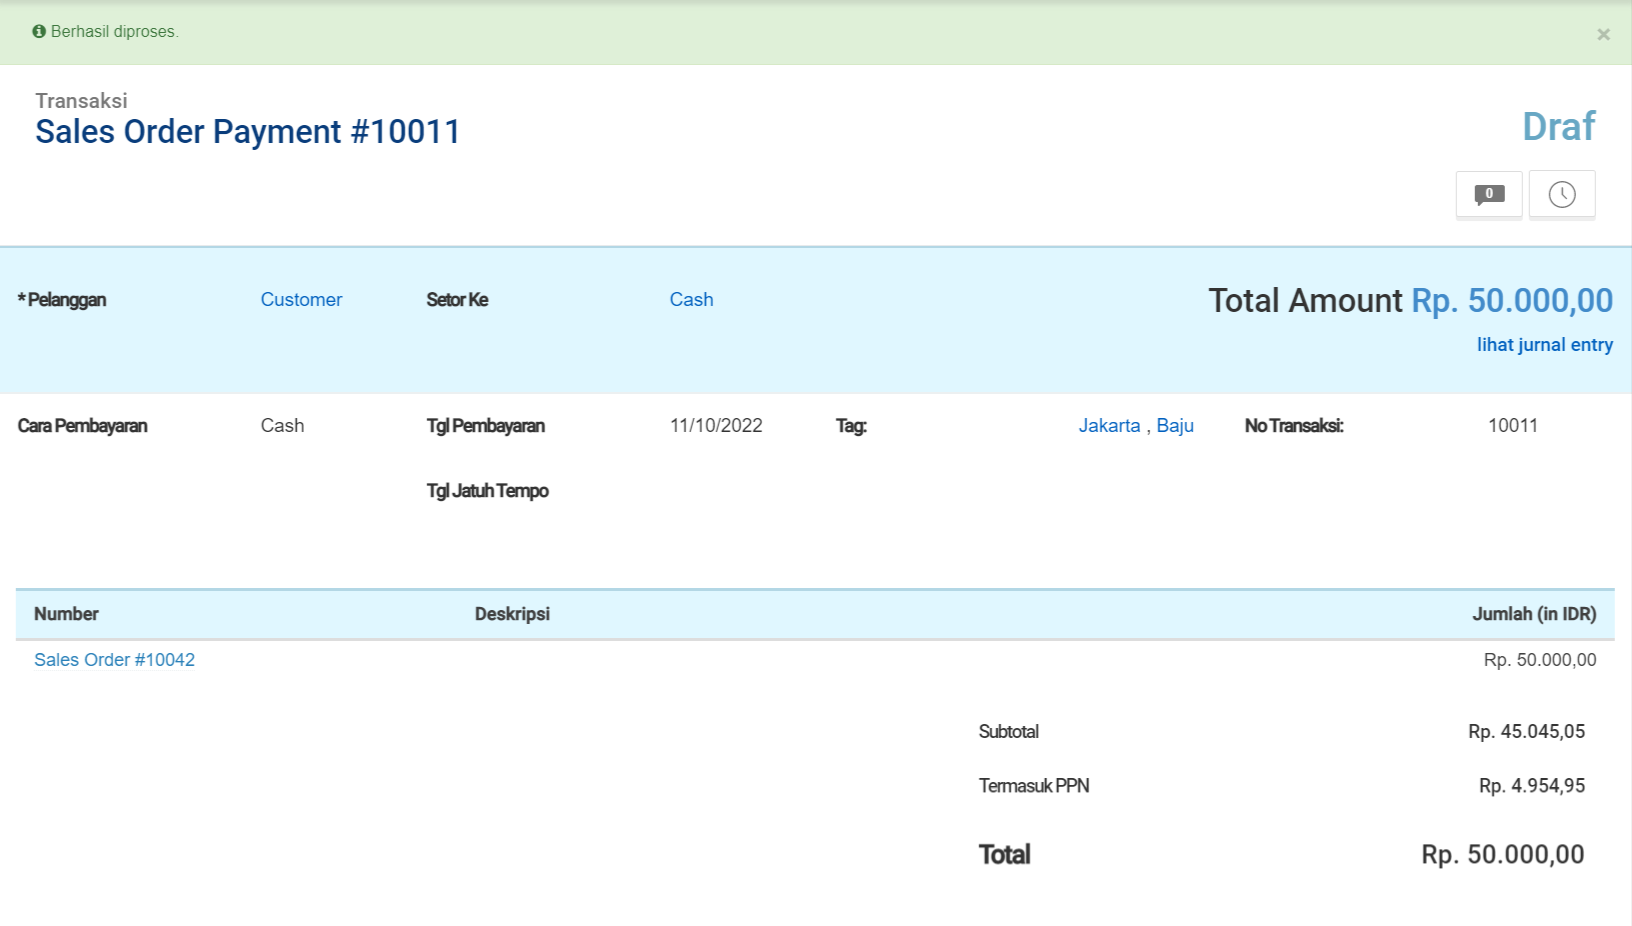Click the Subtotal value Rp. 45.045,05

pyautogui.click(x=1526, y=731)
